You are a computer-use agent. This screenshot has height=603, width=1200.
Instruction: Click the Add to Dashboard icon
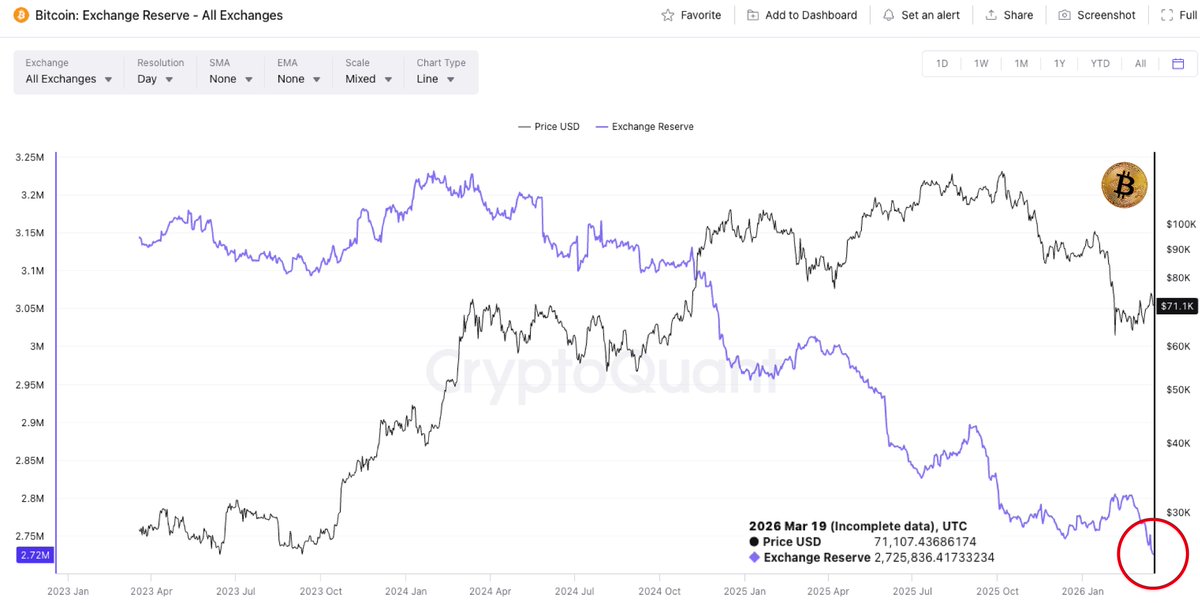tap(753, 15)
